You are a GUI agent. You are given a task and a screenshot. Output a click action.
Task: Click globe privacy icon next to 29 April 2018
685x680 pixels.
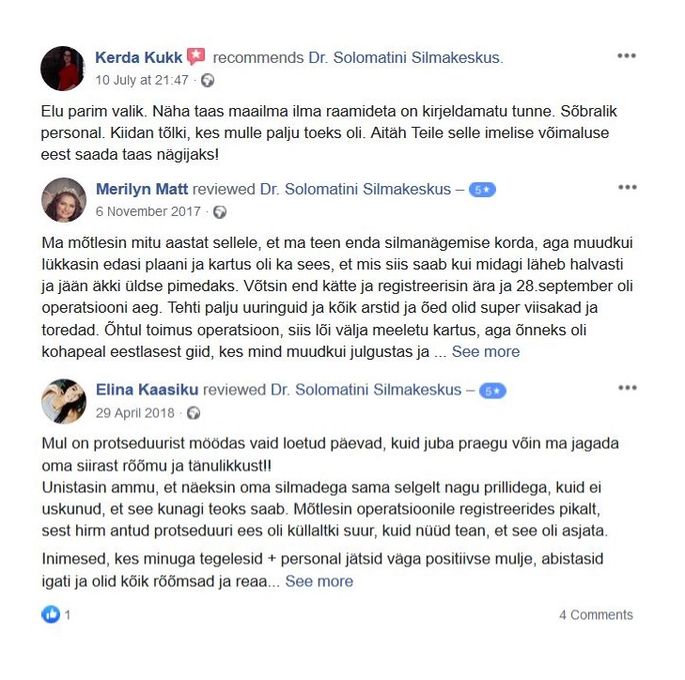click(194, 413)
